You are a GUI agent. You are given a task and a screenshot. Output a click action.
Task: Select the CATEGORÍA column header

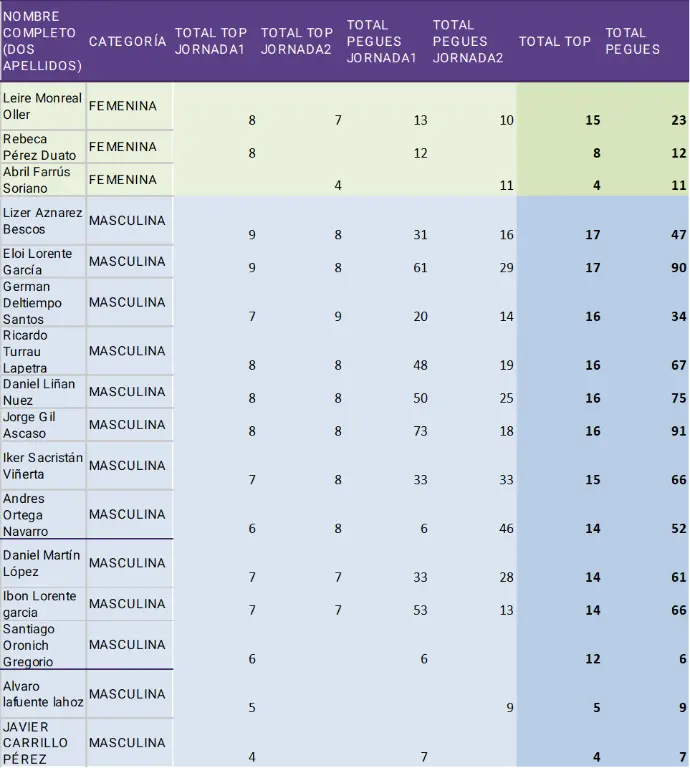127,41
